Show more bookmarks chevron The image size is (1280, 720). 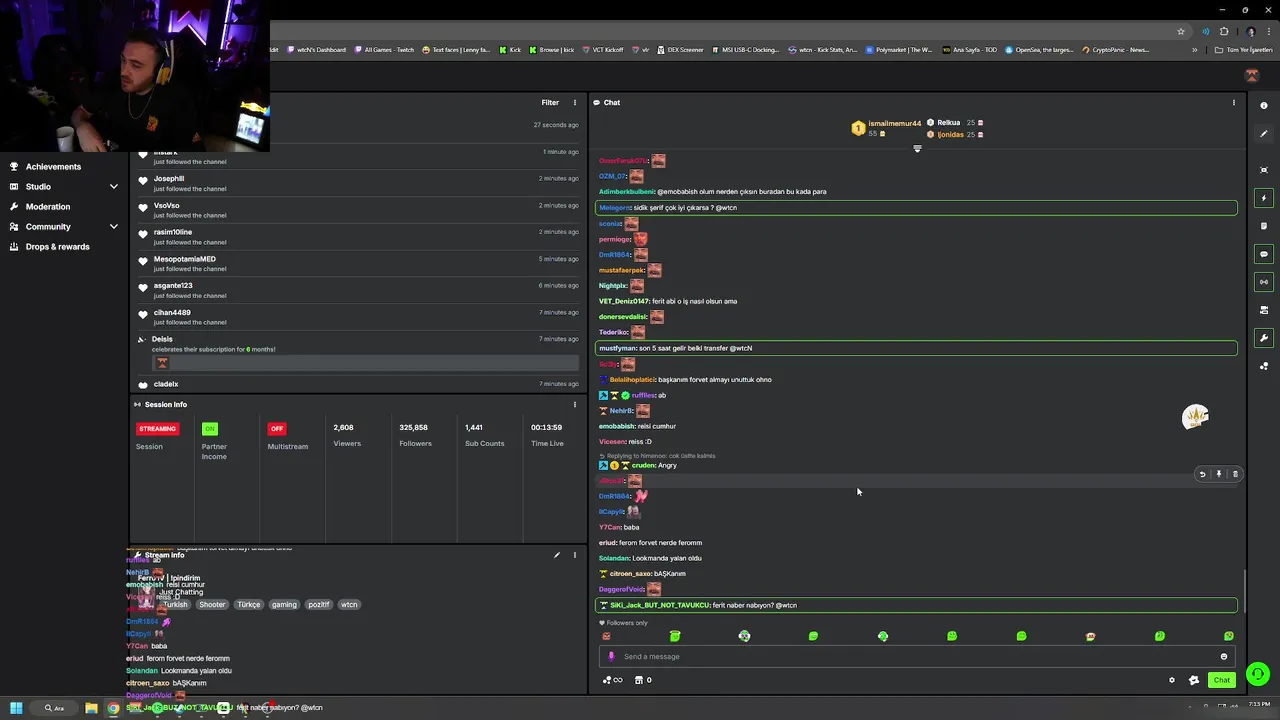(1194, 49)
